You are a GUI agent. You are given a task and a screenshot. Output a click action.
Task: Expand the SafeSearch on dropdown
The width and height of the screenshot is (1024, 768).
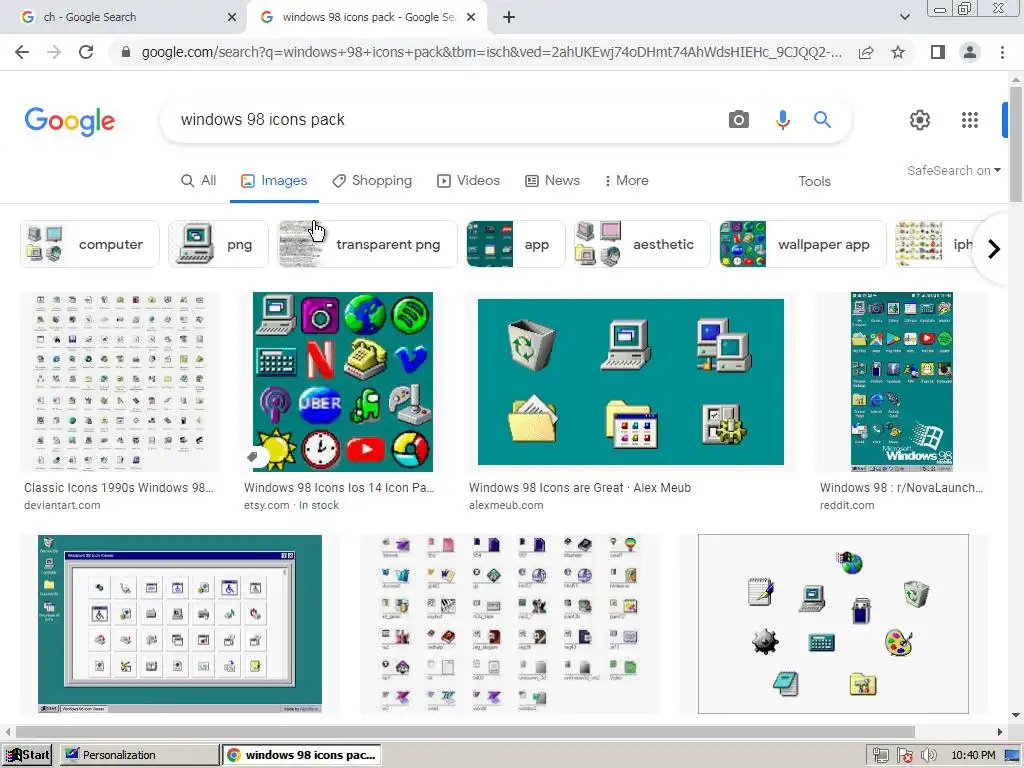click(x=953, y=170)
